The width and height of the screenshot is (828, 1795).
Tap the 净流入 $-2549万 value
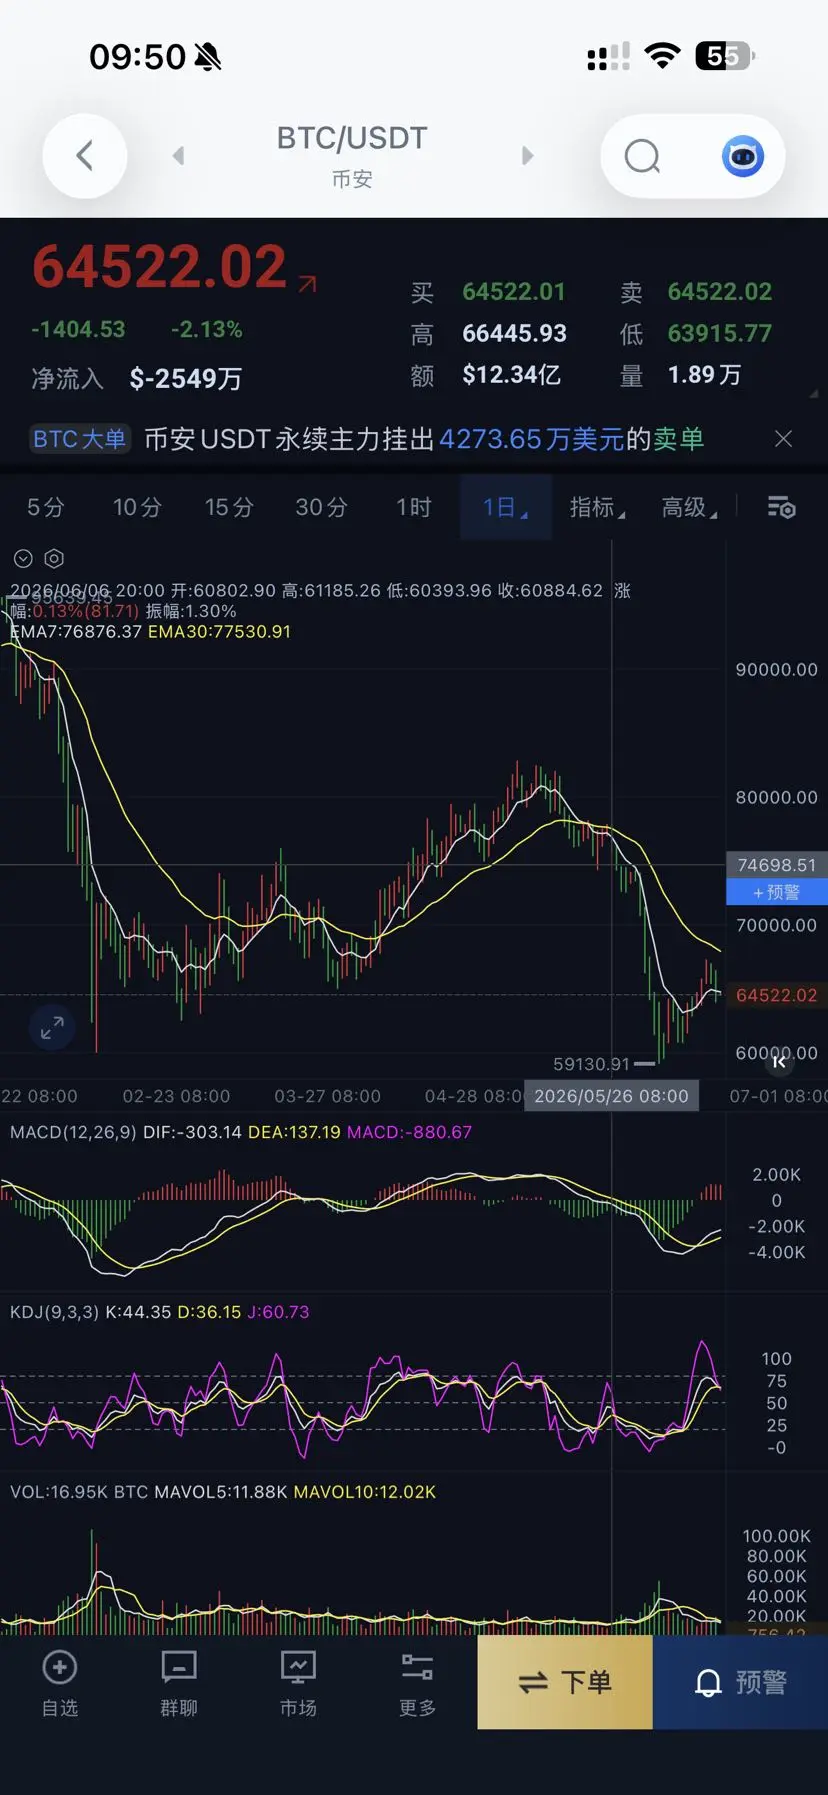186,379
